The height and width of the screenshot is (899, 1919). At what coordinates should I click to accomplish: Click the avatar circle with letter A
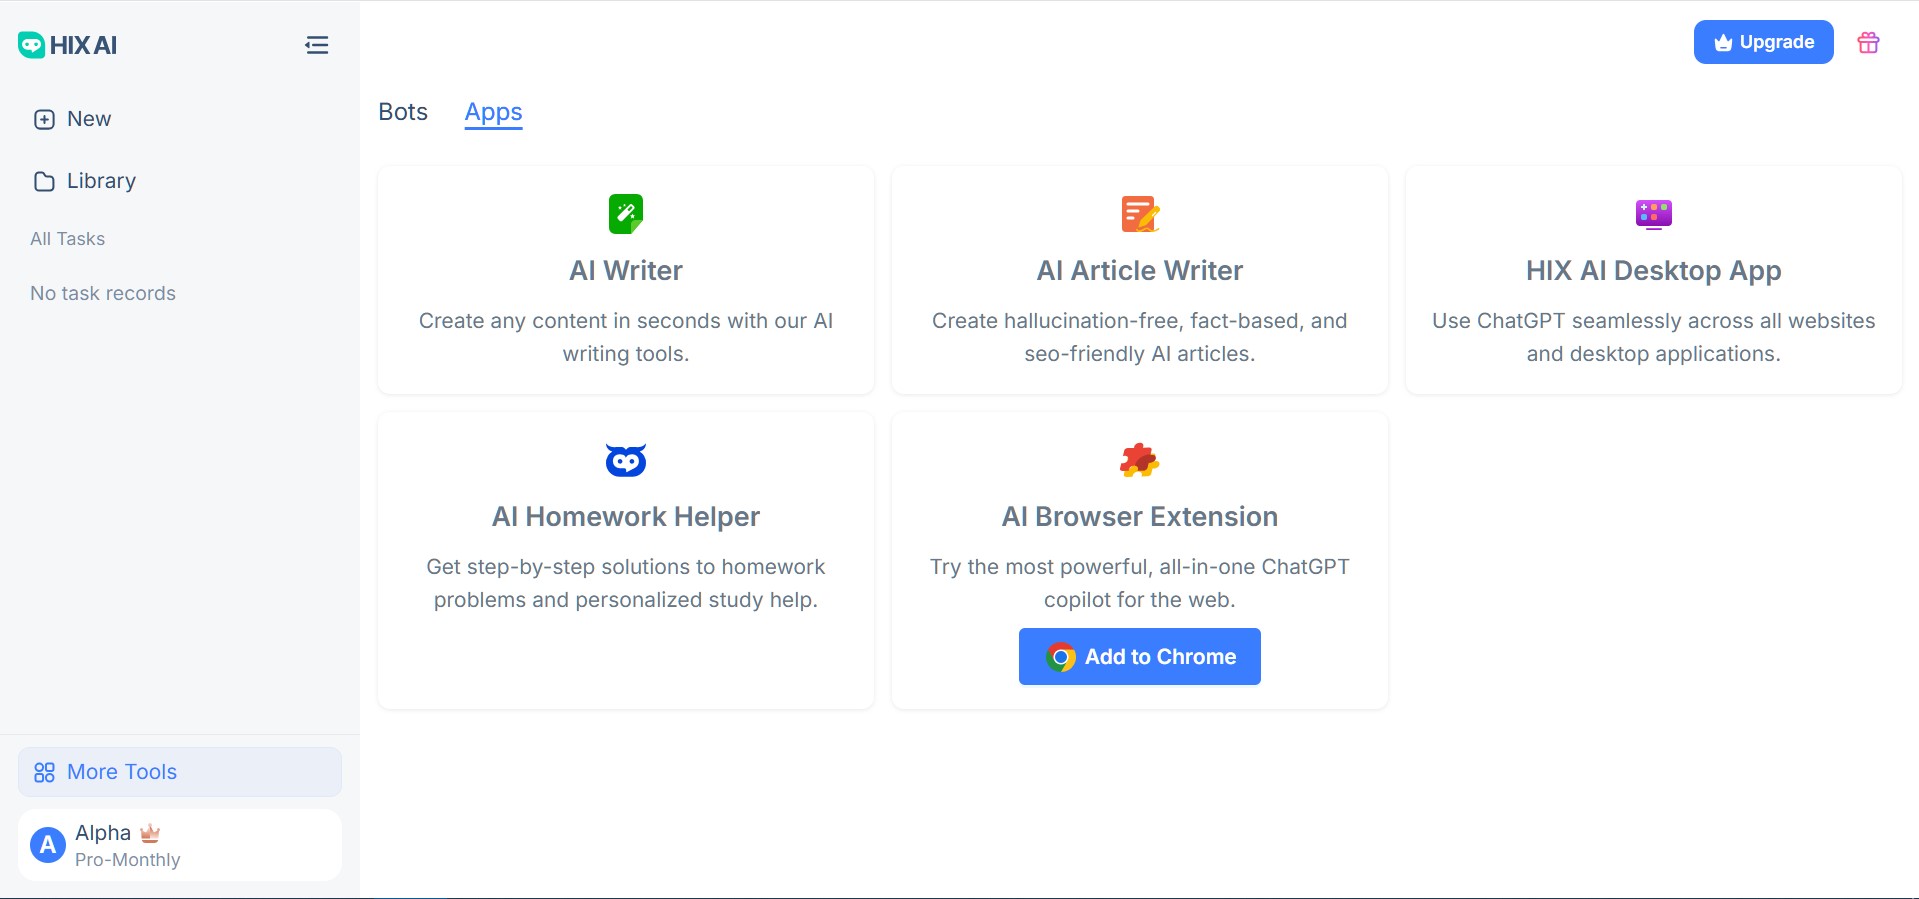tap(47, 845)
